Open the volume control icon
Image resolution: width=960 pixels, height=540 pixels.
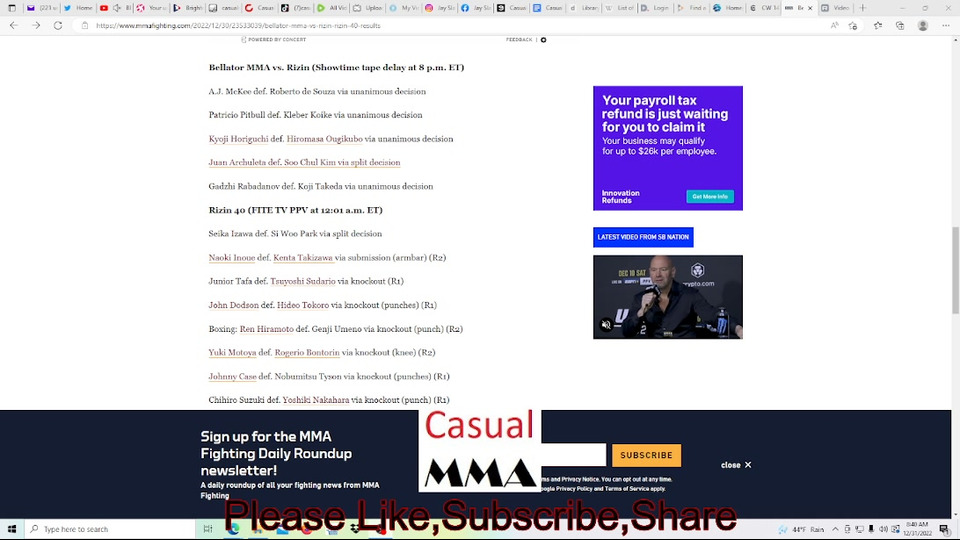(x=883, y=529)
